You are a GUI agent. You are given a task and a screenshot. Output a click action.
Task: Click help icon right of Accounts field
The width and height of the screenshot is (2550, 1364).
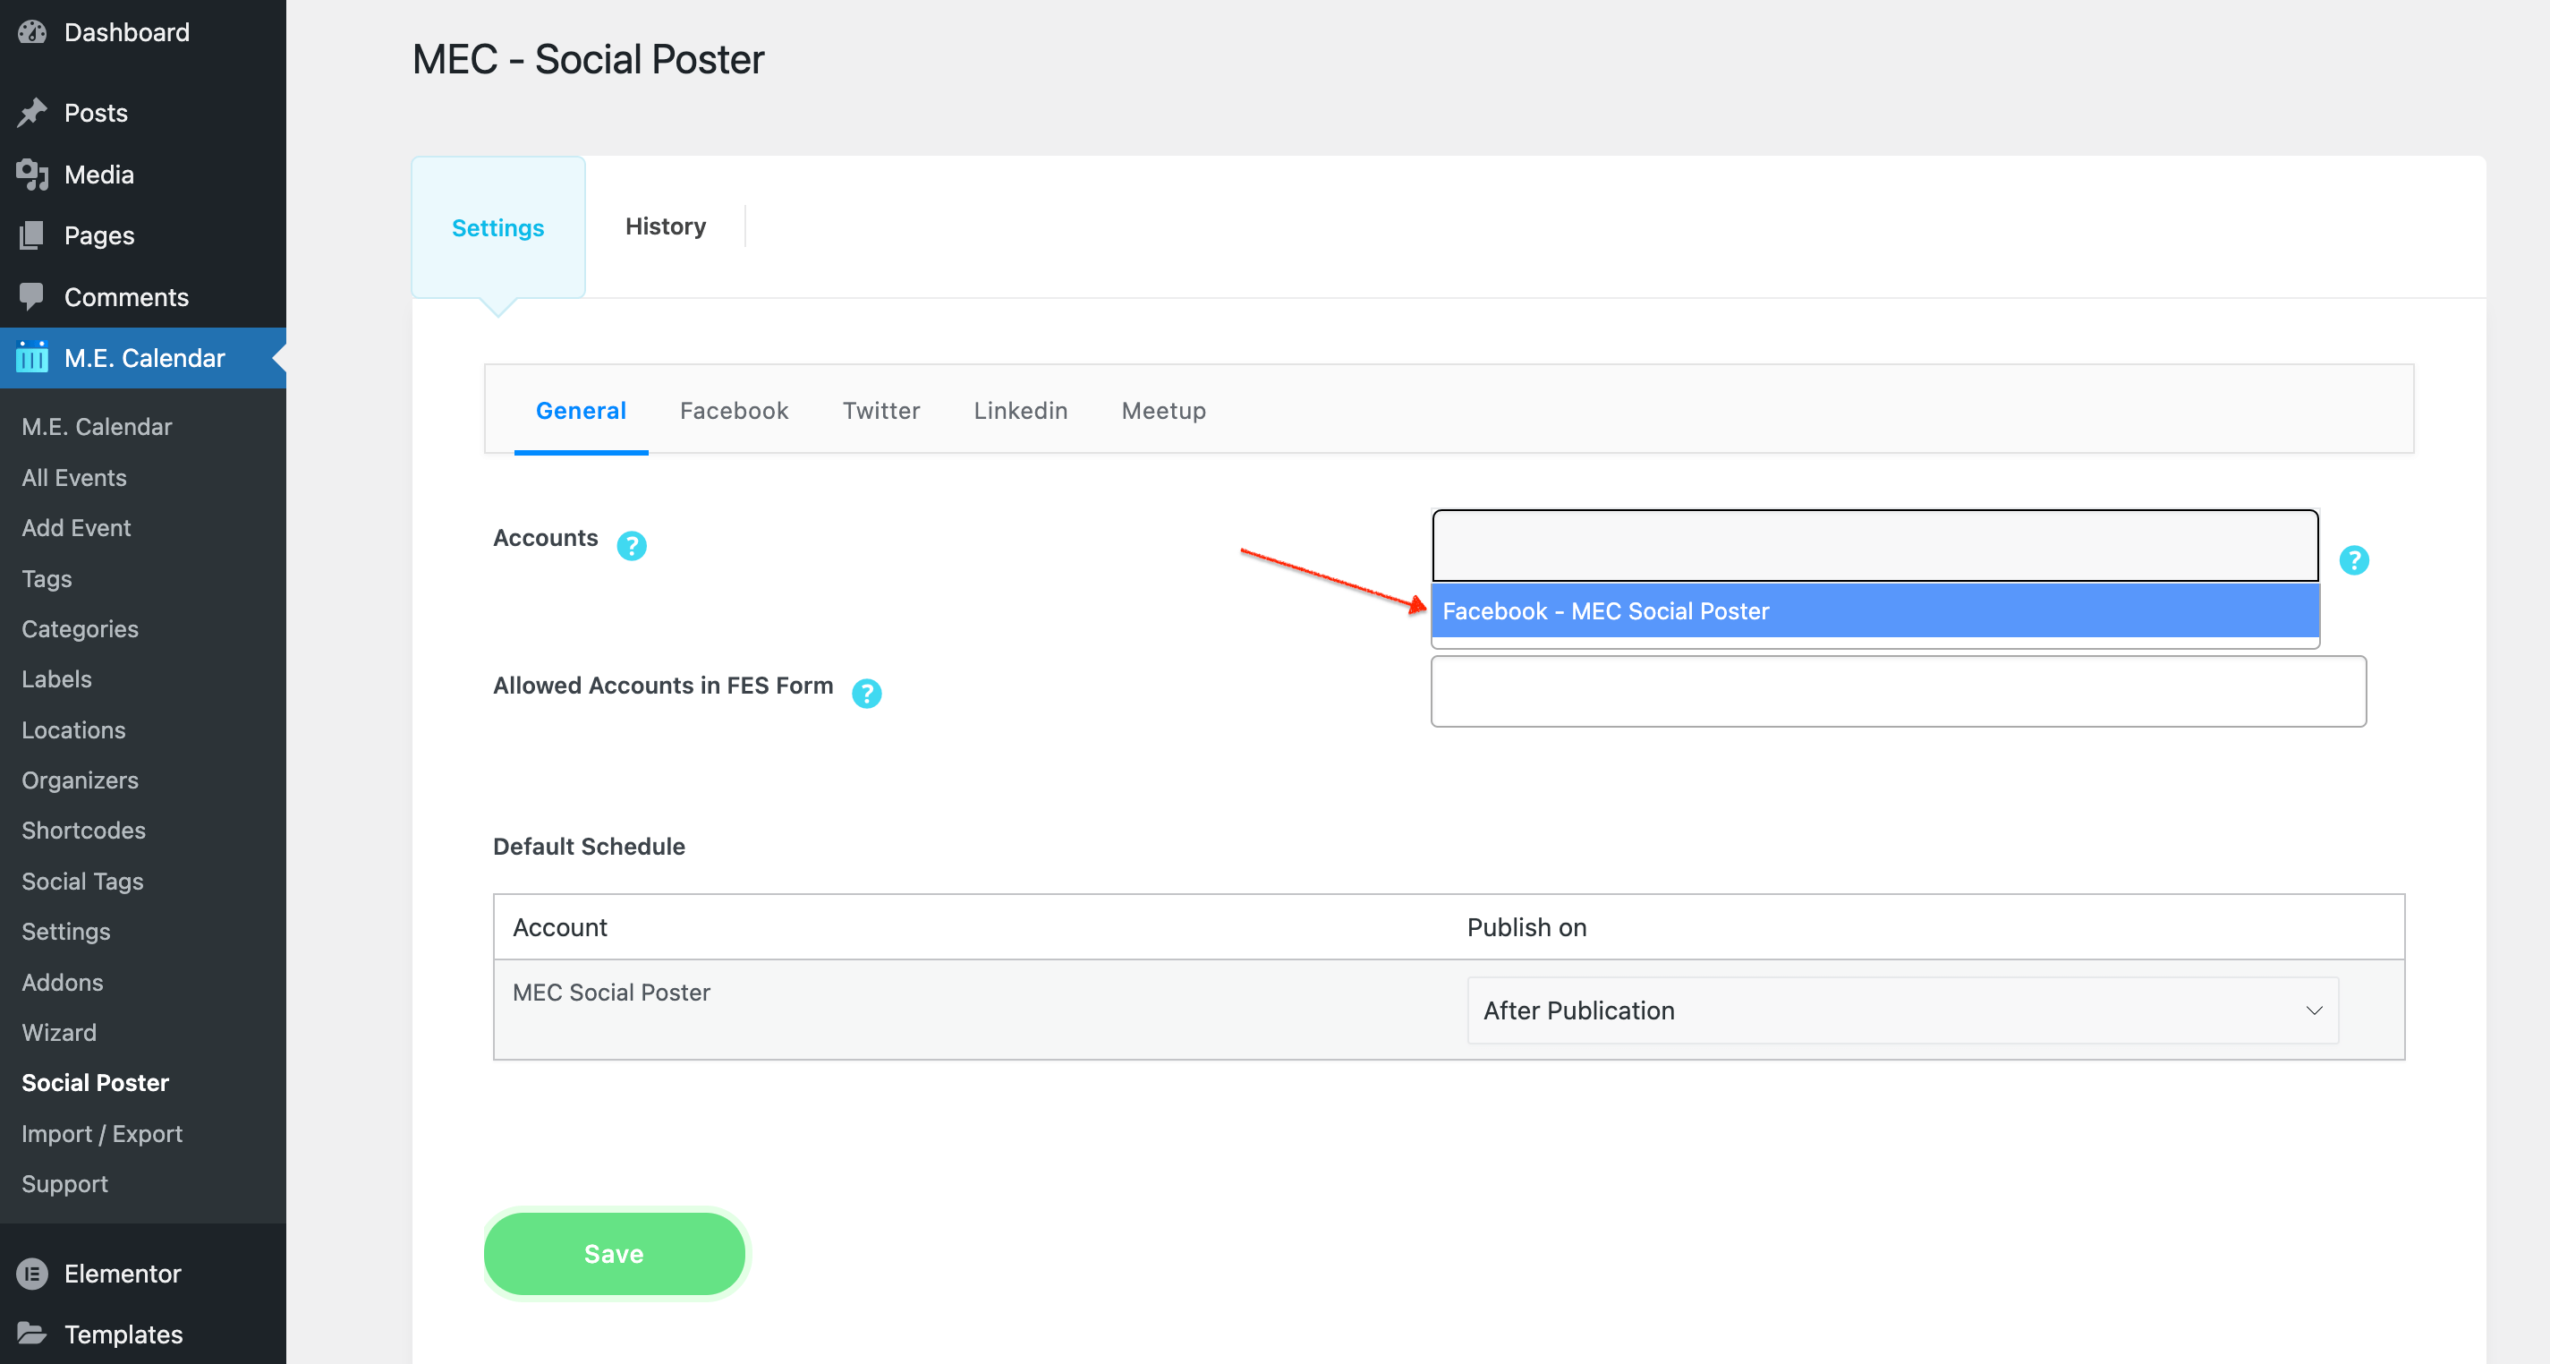pos(2354,560)
